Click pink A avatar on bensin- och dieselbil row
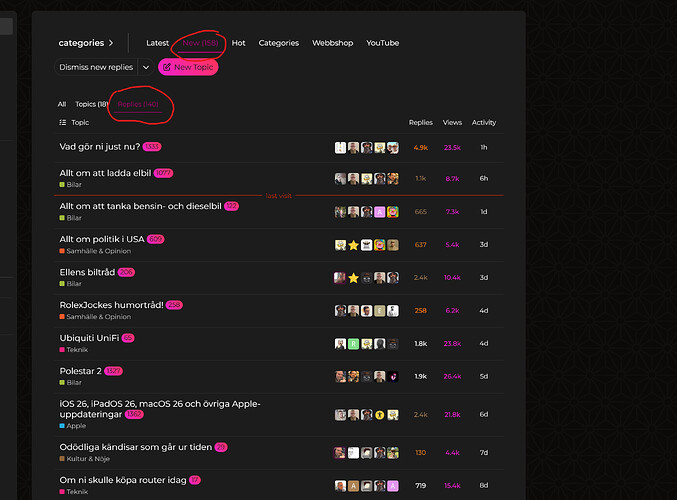 point(380,212)
